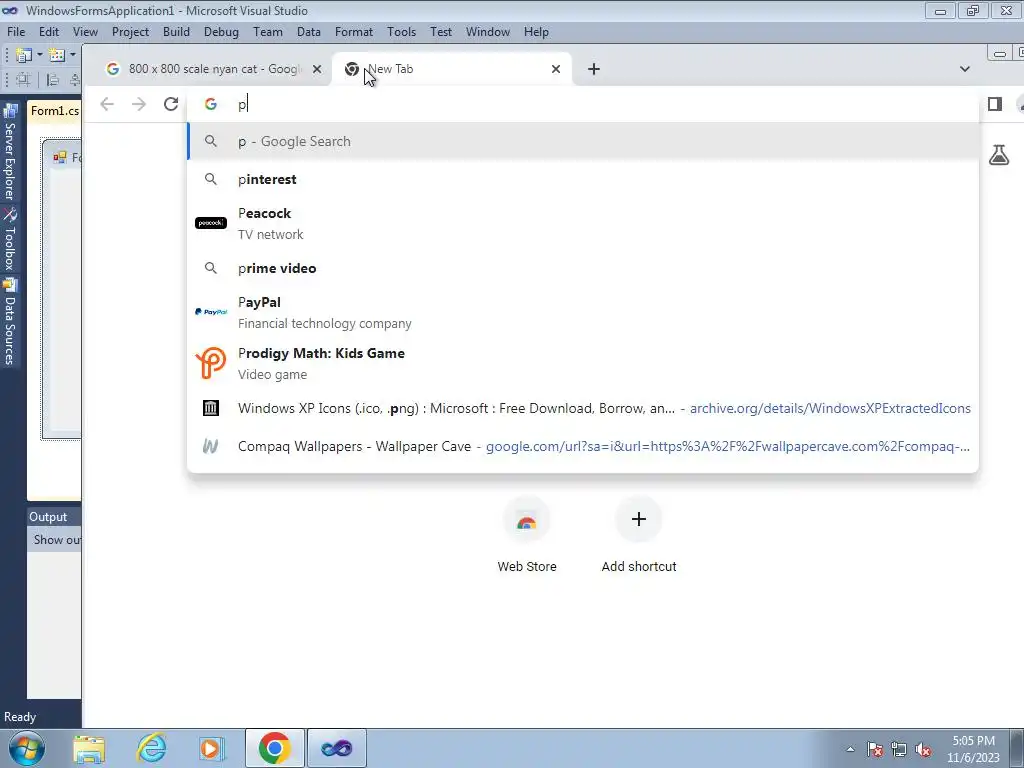Open Visual Studio Build menu
Screen dimensions: 1024x768
pos(176,31)
